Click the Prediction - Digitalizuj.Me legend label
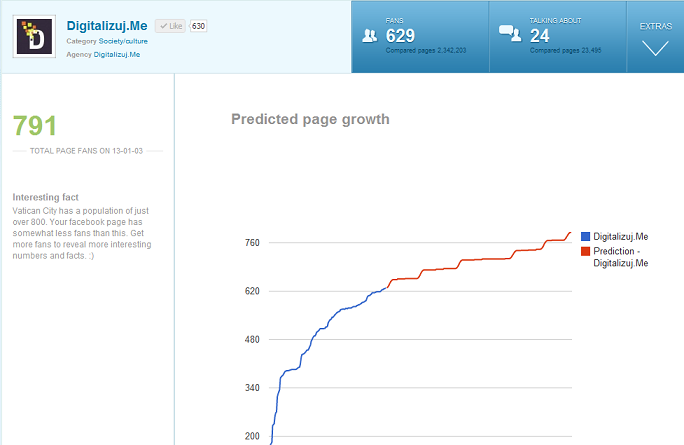 click(x=621, y=257)
